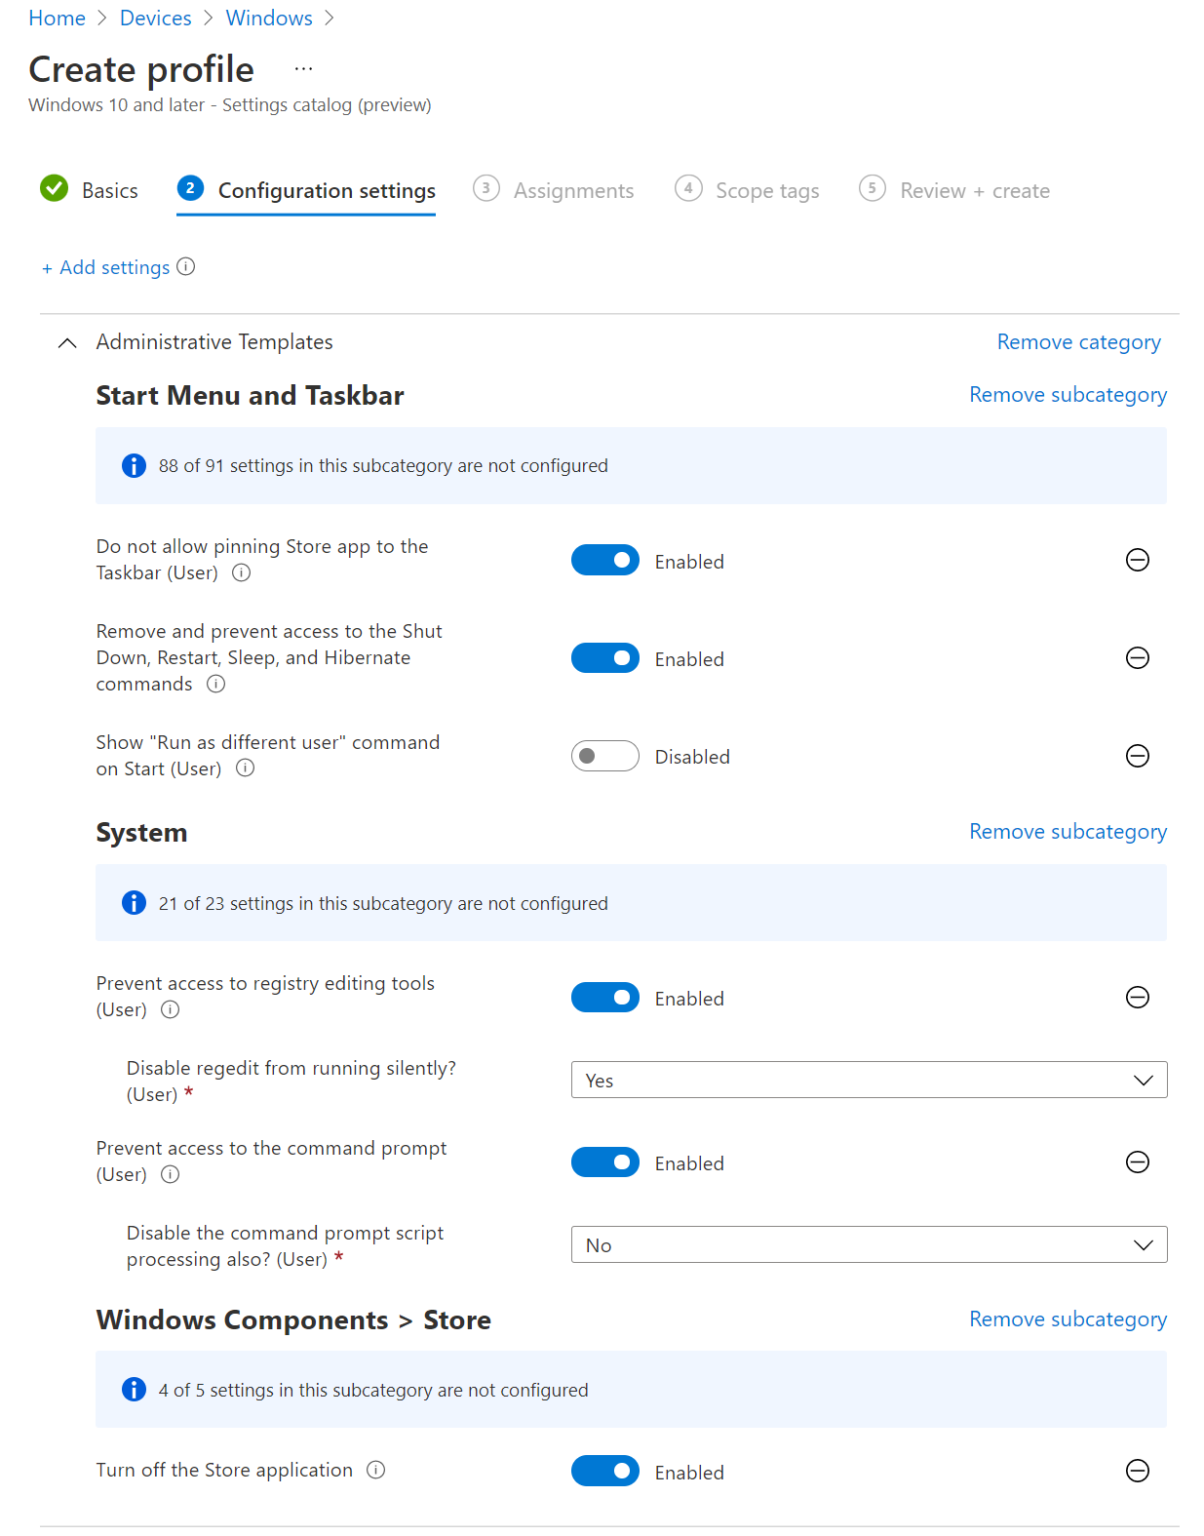Click the Windows Components > Store heading
This screenshot has height=1536, width=1204.
pyautogui.click(x=293, y=1320)
